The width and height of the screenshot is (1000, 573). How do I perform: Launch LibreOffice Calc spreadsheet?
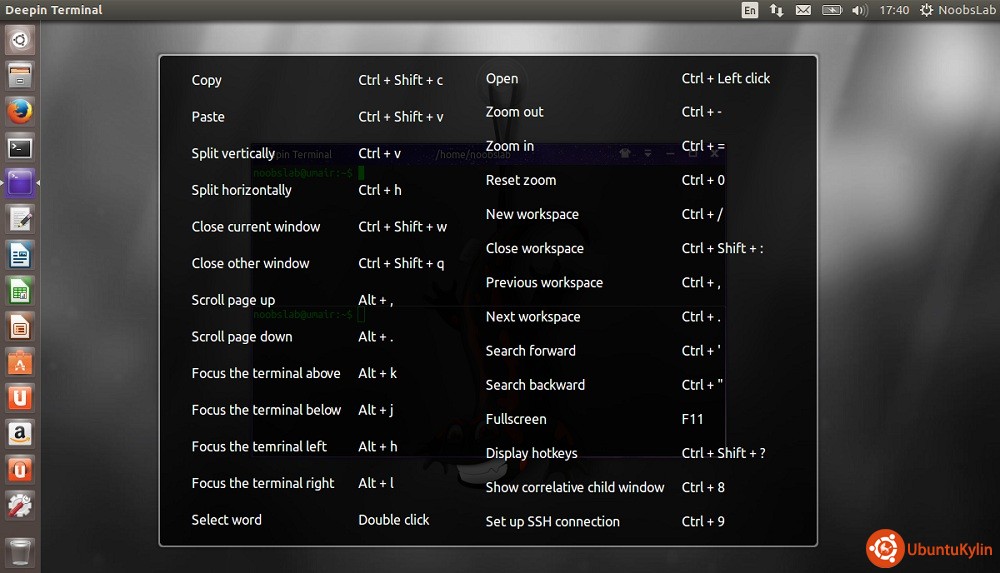[20, 291]
